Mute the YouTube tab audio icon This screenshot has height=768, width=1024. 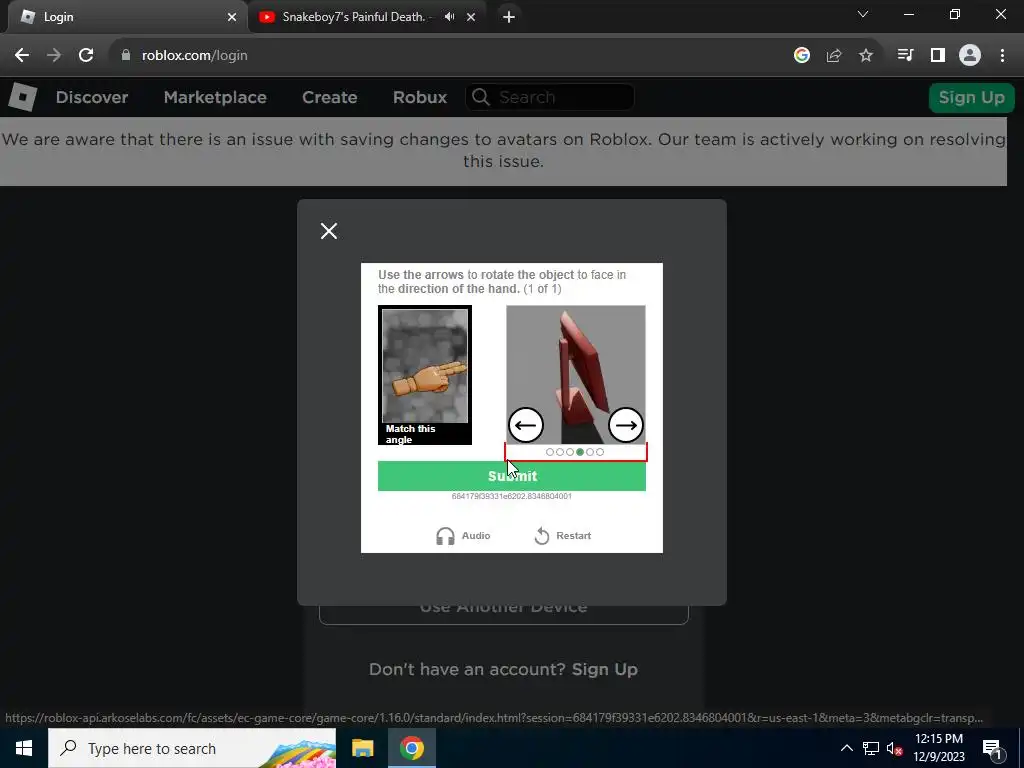click(x=449, y=17)
